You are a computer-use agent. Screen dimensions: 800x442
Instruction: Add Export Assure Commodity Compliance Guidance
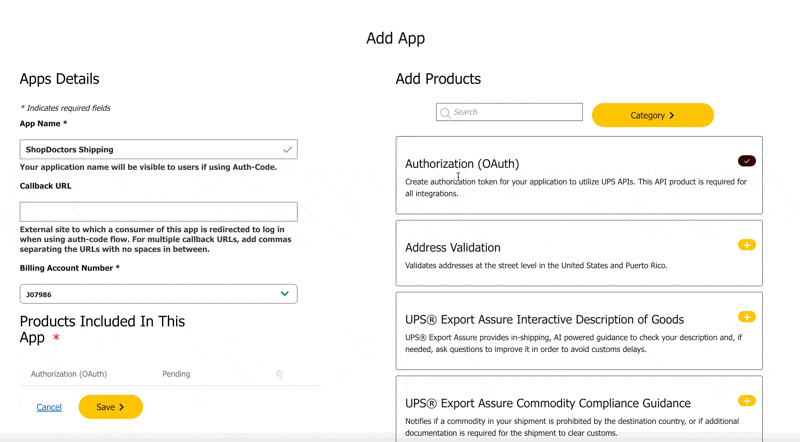pyautogui.click(x=746, y=401)
